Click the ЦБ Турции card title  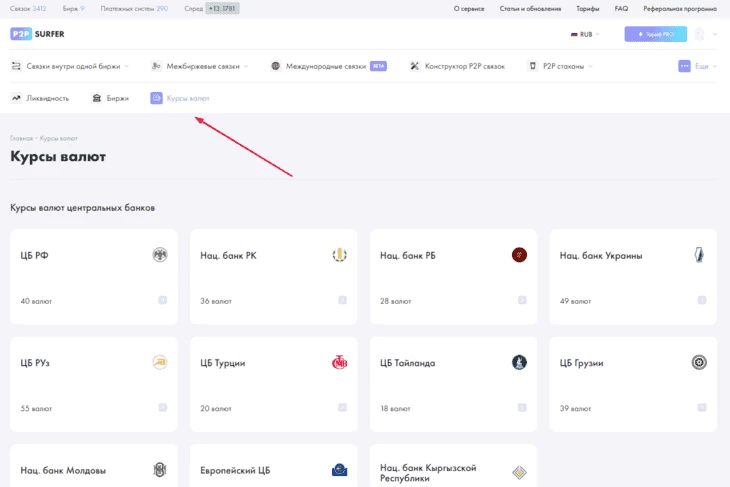click(223, 363)
